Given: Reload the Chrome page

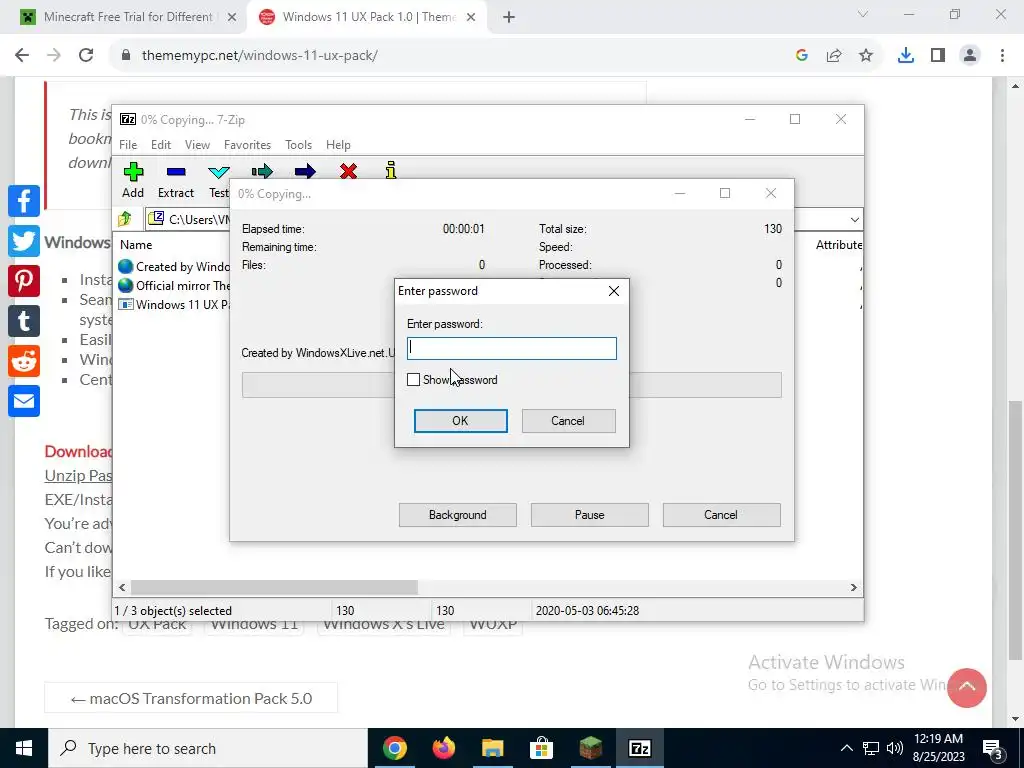Looking at the screenshot, I should point(86,55).
